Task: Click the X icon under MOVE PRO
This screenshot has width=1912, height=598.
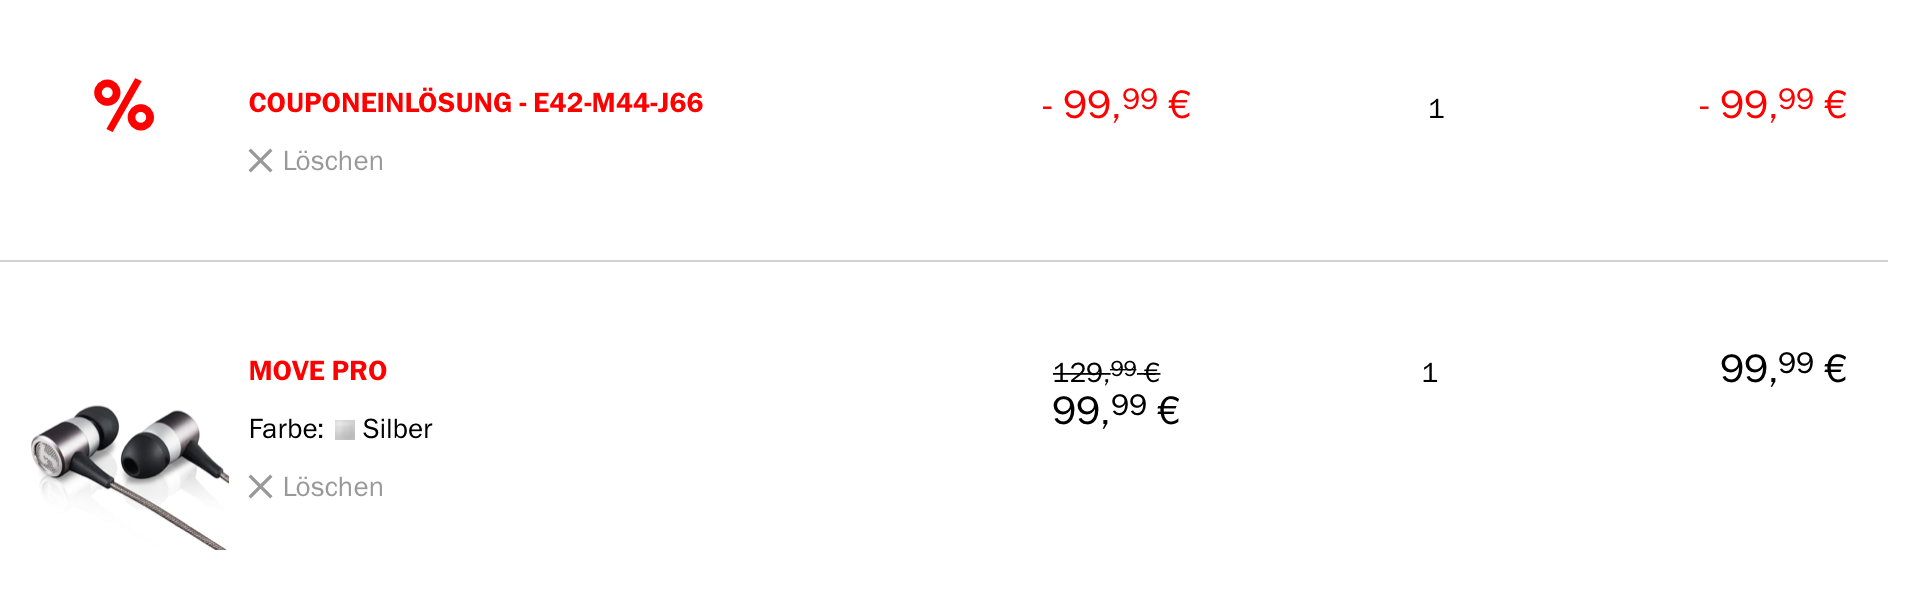Action: (261, 487)
